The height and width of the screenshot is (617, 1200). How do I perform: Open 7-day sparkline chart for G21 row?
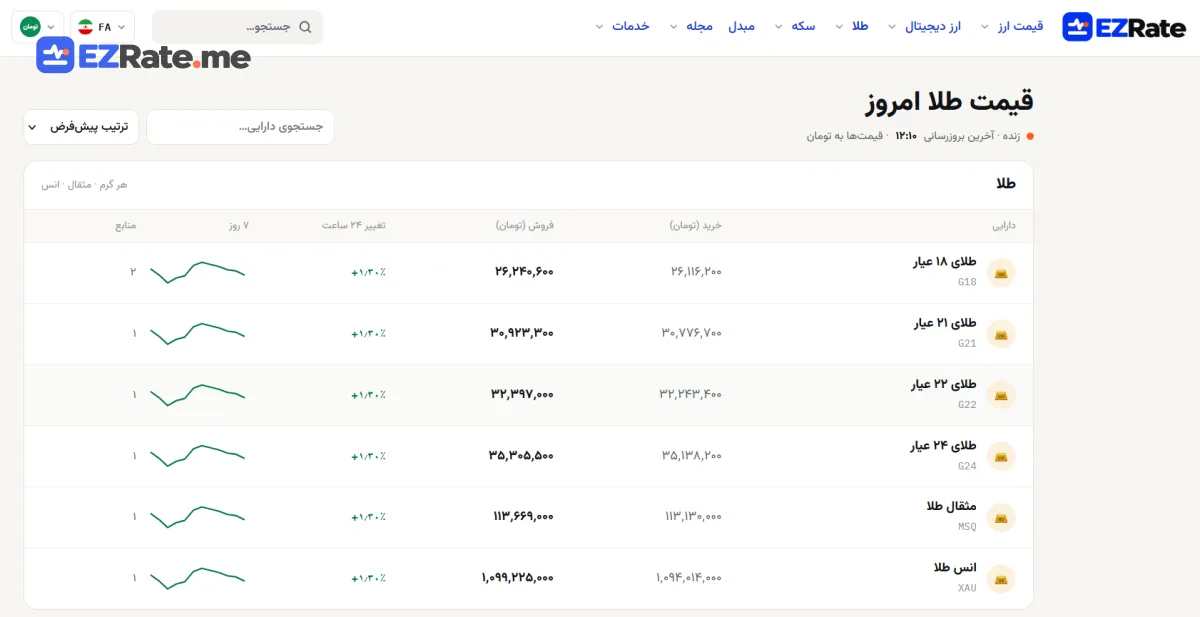pos(198,333)
